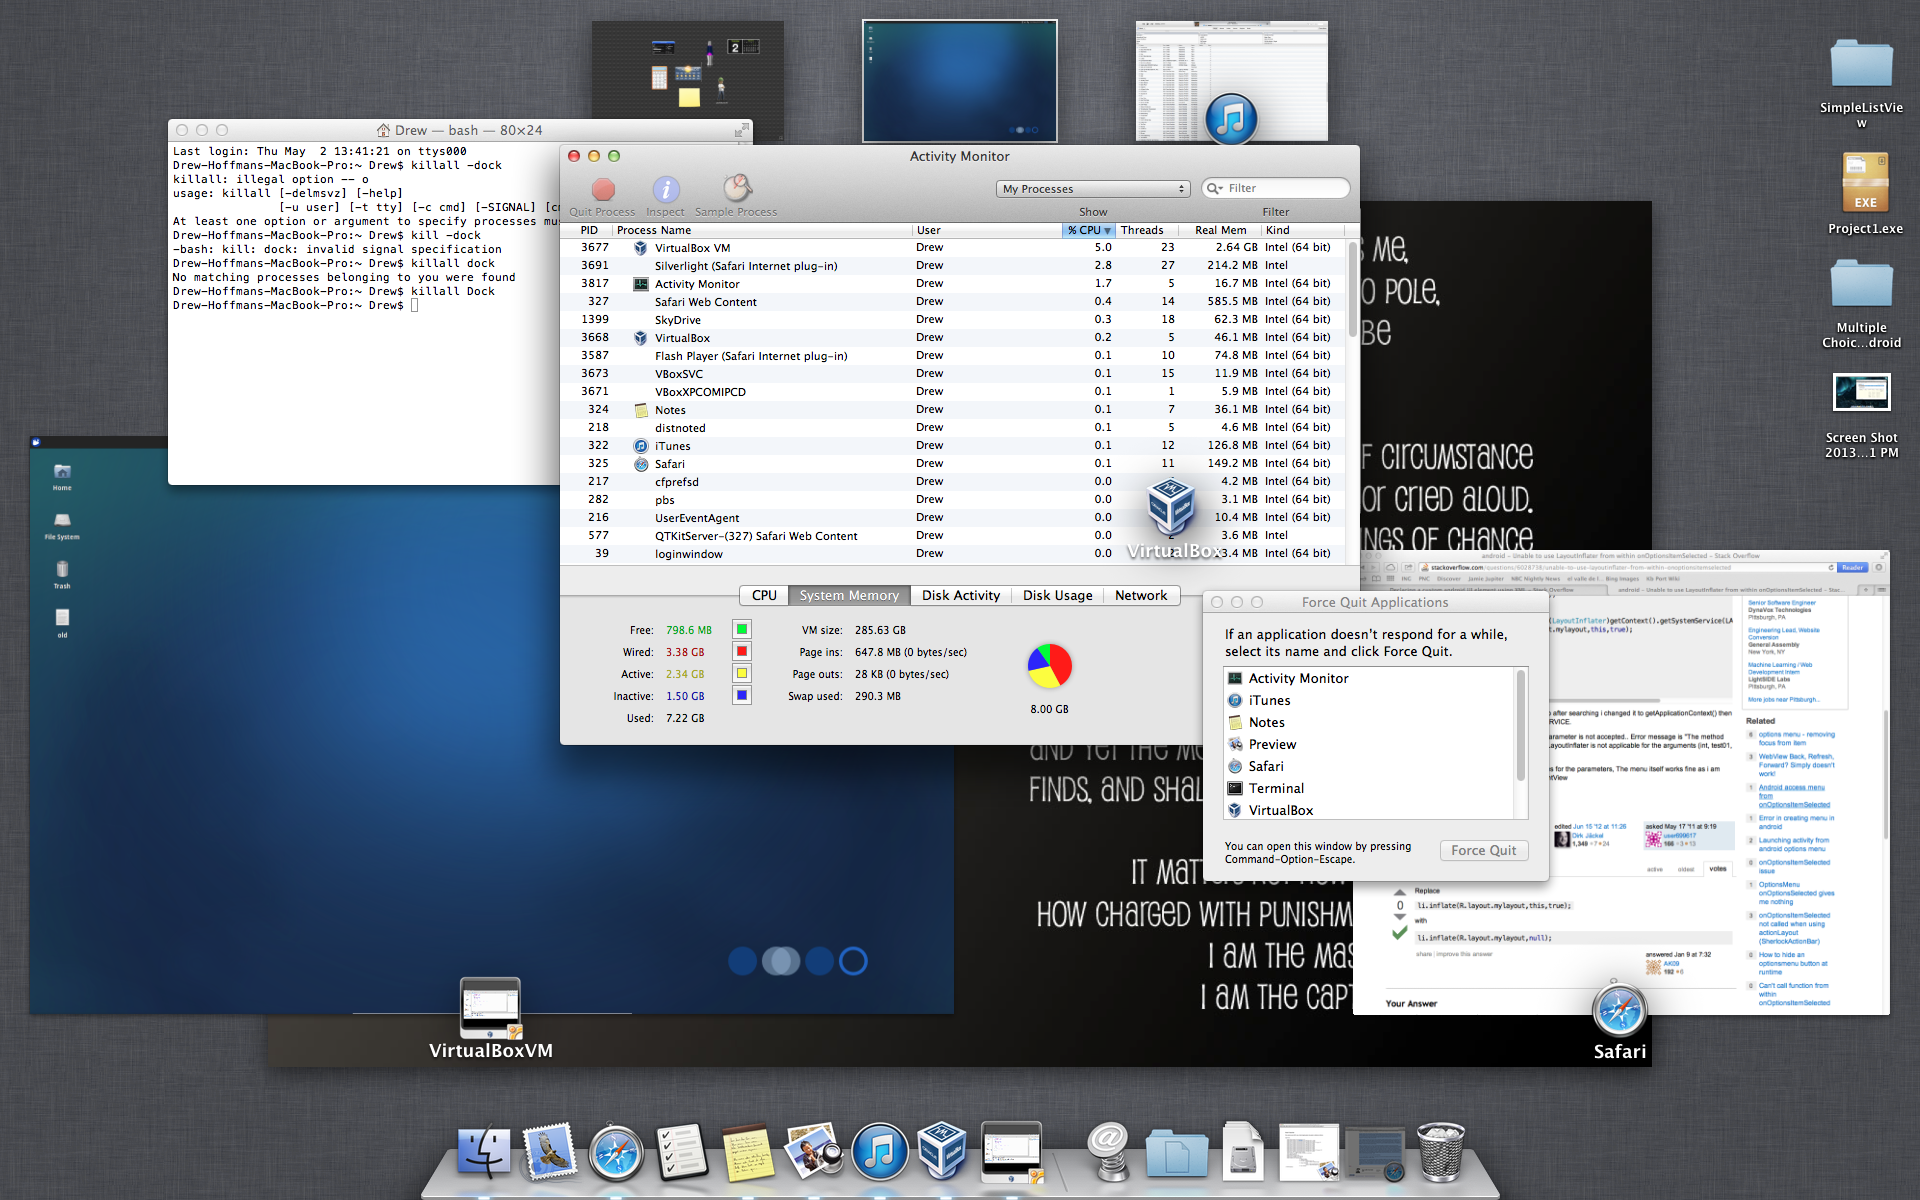Open Preview icon in the Dock
The width and height of the screenshot is (1920, 1200).
(x=814, y=1152)
